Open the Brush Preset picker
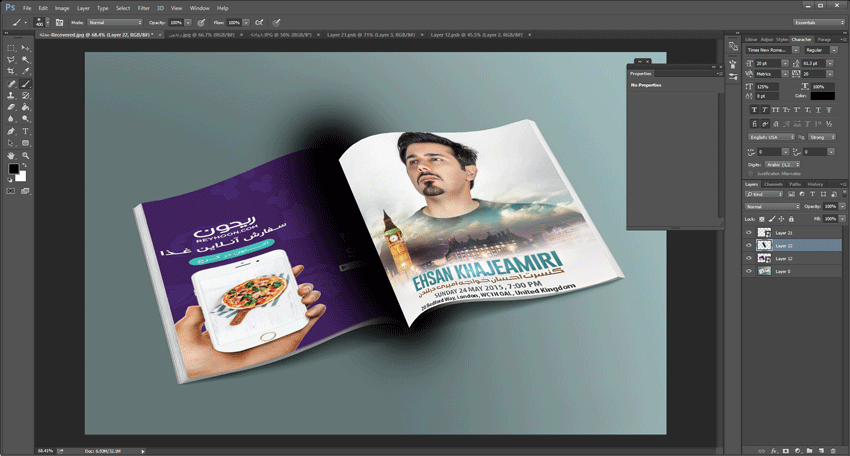Viewport: 850px width, 456px height. [41, 22]
